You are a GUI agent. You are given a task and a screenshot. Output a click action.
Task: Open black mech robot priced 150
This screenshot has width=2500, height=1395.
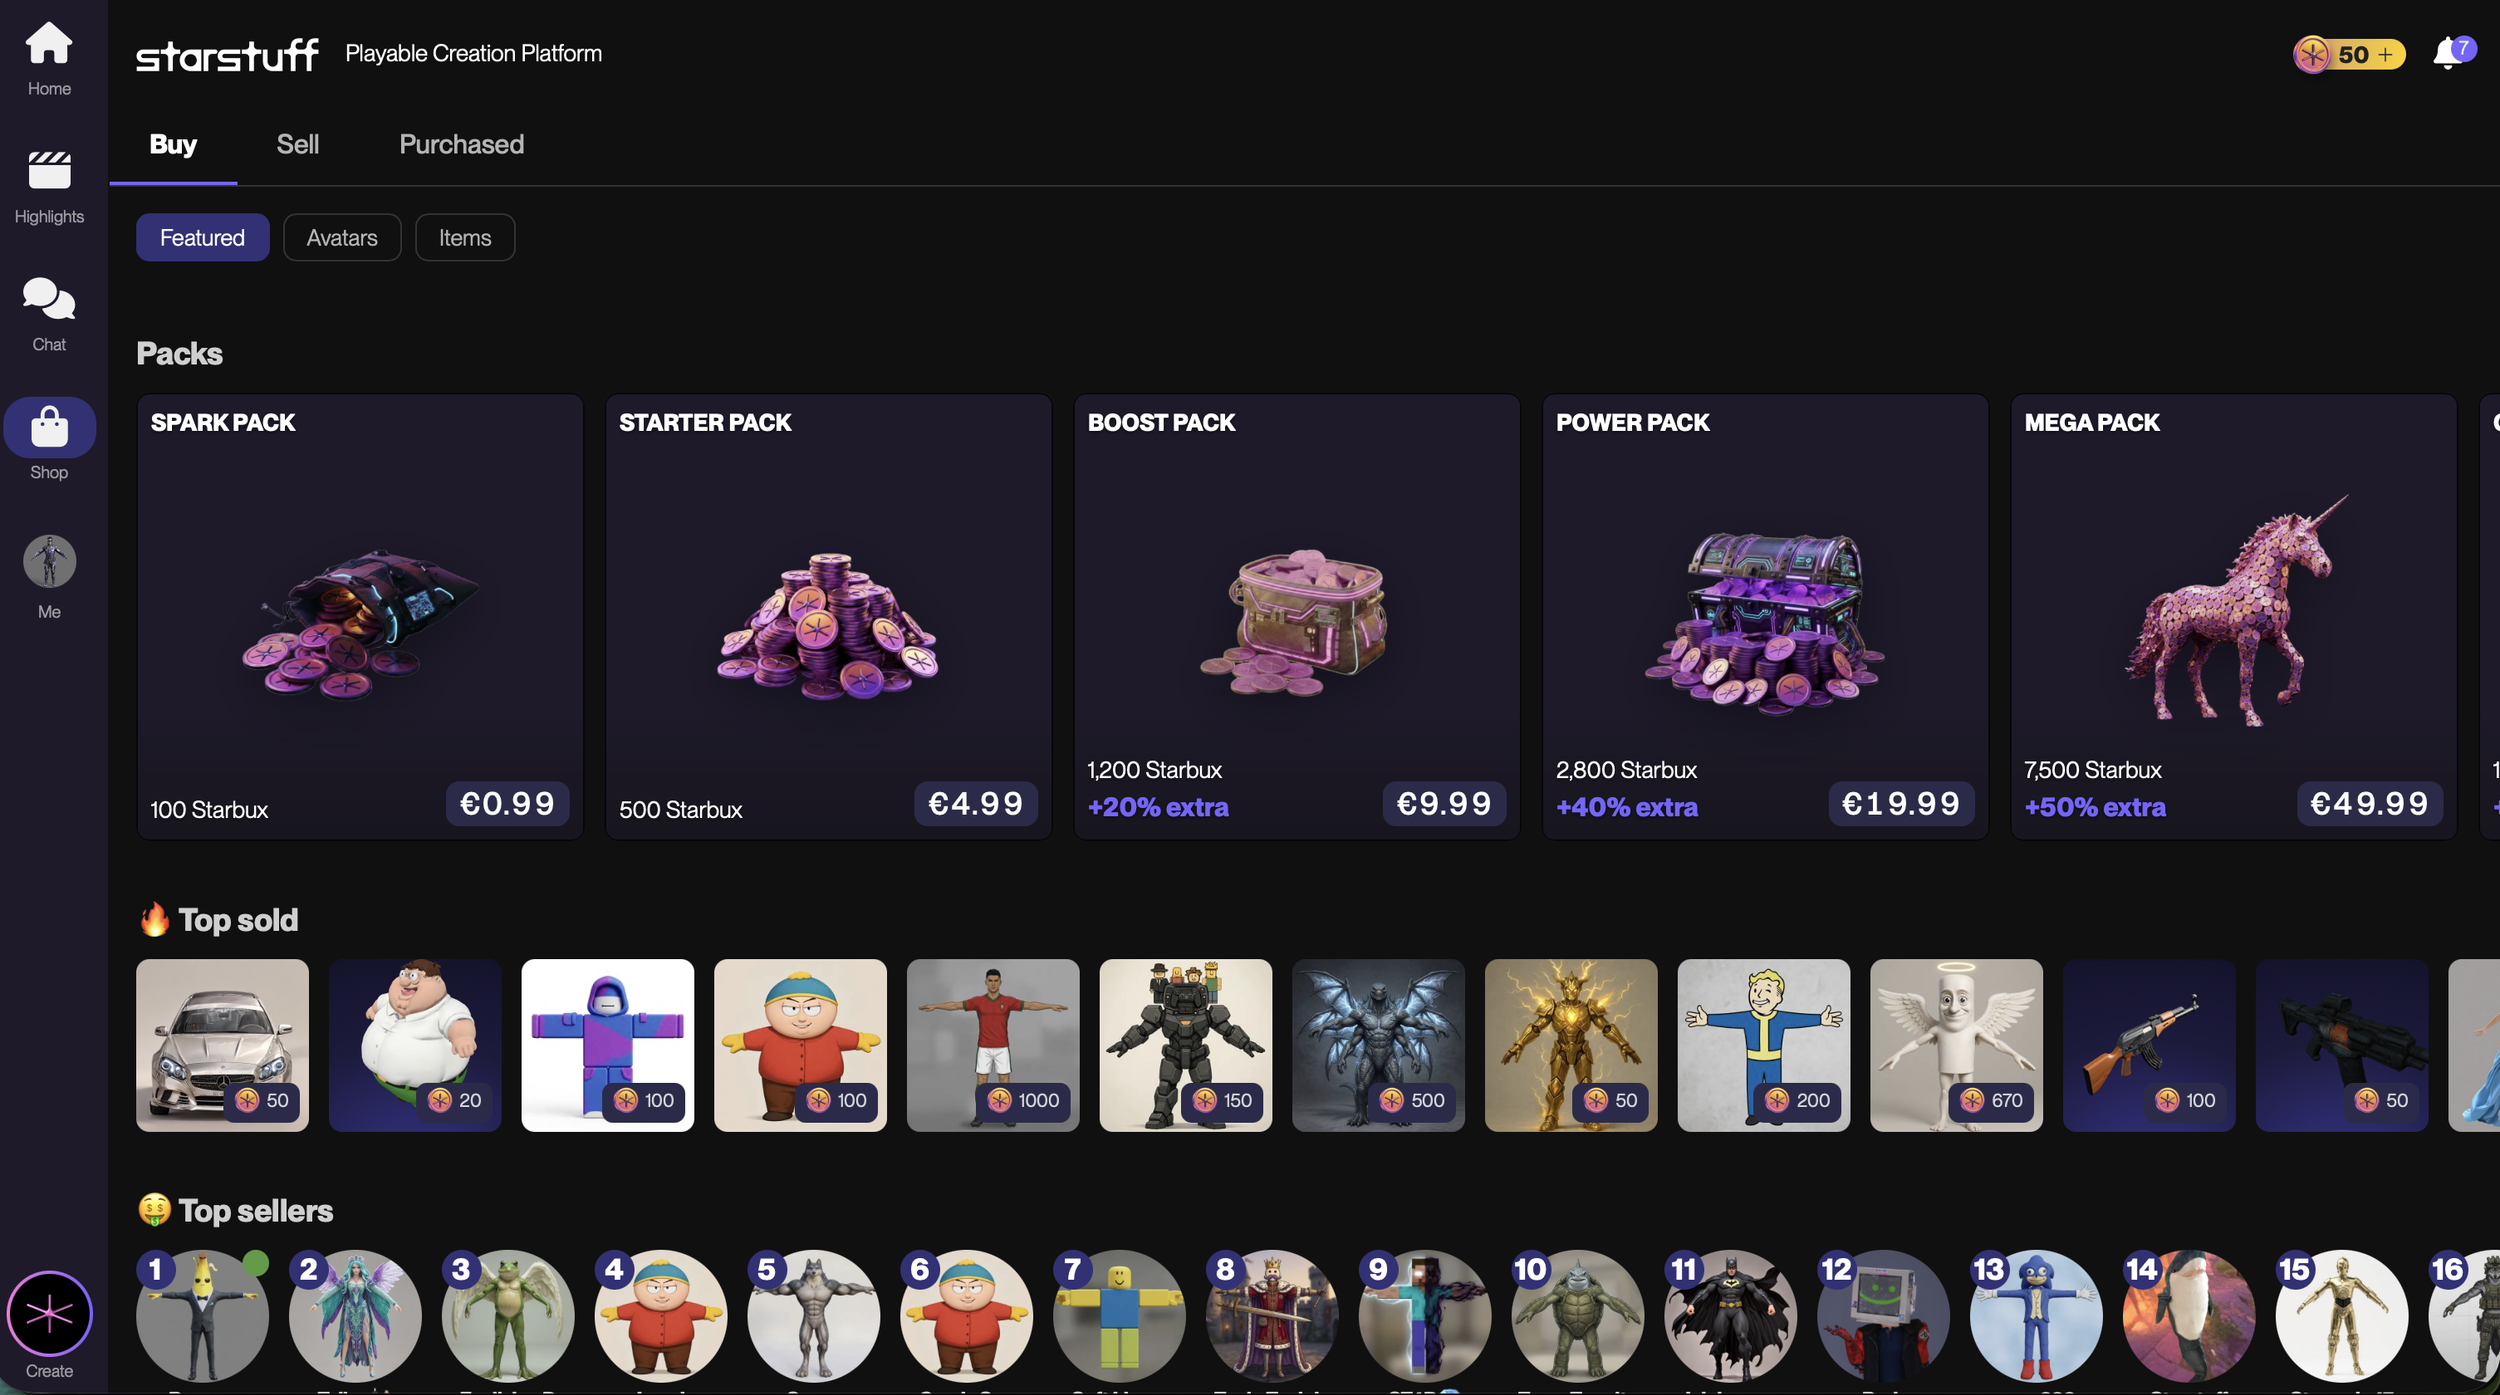(x=1186, y=1045)
